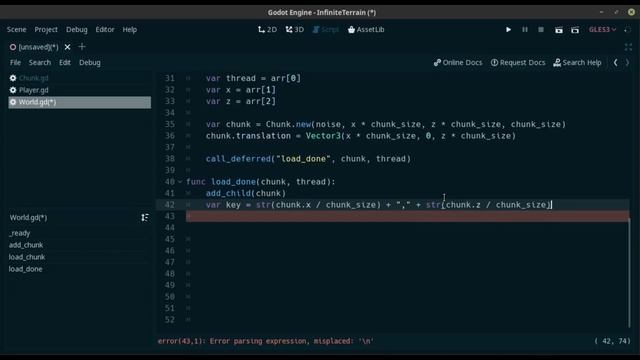Play the current edited scene
Screen dimensions: 640x360
pos(559,30)
